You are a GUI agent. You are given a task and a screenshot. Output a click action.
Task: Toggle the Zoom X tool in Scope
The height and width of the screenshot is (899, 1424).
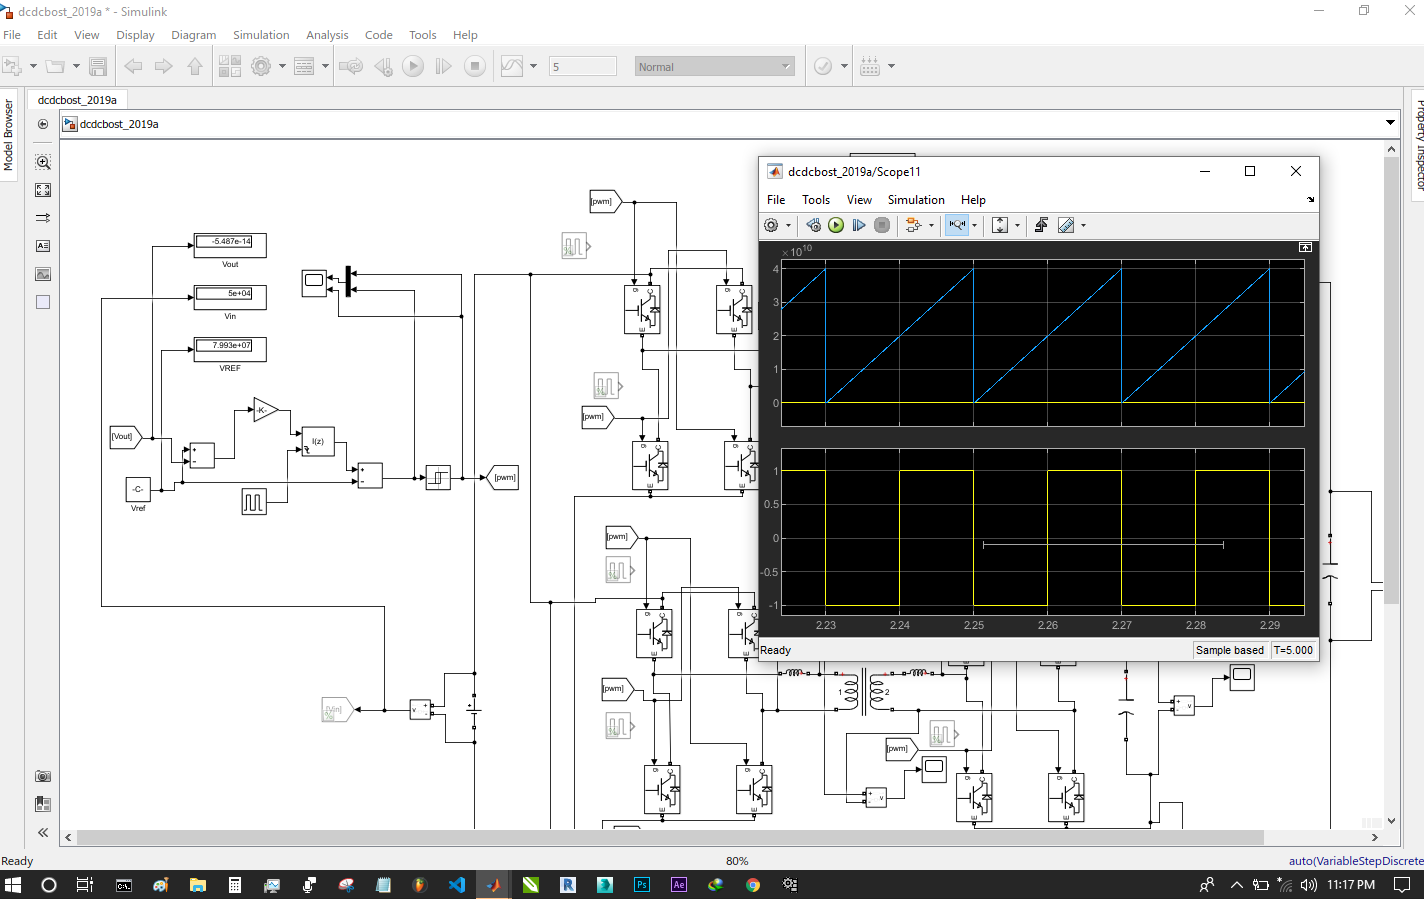tap(957, 225)
